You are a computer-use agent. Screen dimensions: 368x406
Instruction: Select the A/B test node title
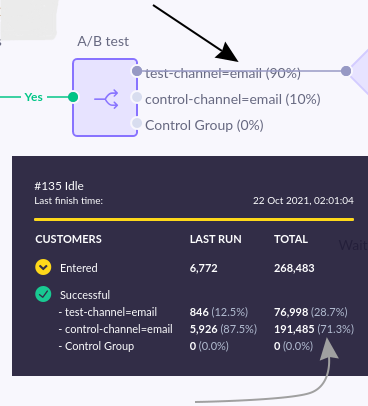103,42
